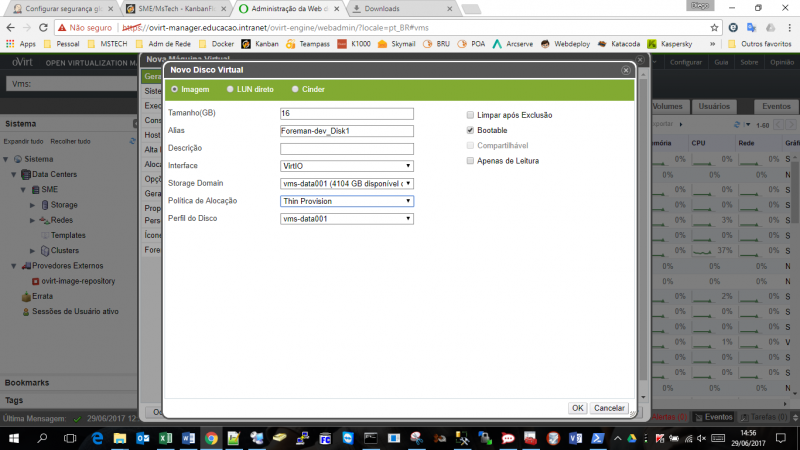Screen dimensions: 800x450
Task: Expand Política de Alocação Thin Provision dropdown
Action: click(346, 201)
